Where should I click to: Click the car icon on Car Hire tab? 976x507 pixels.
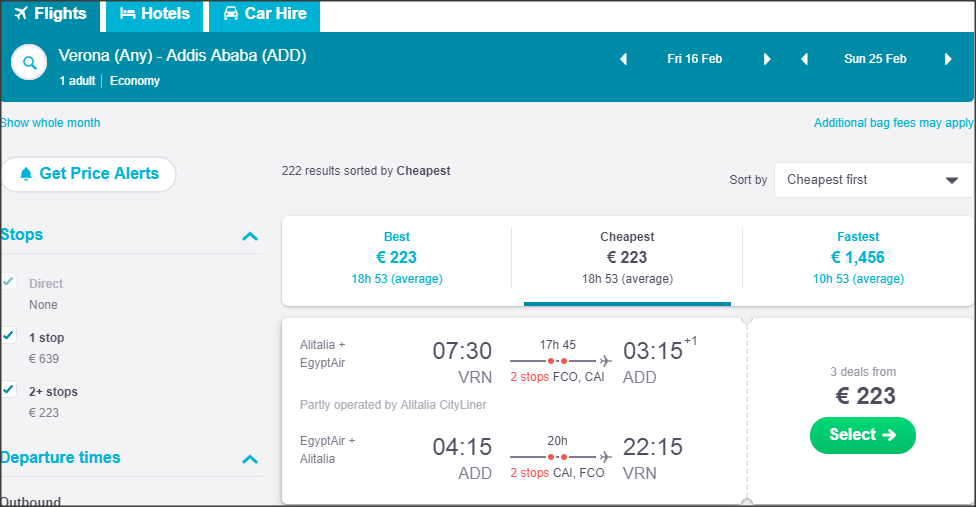pyautogui.click(x=230, y=14)
